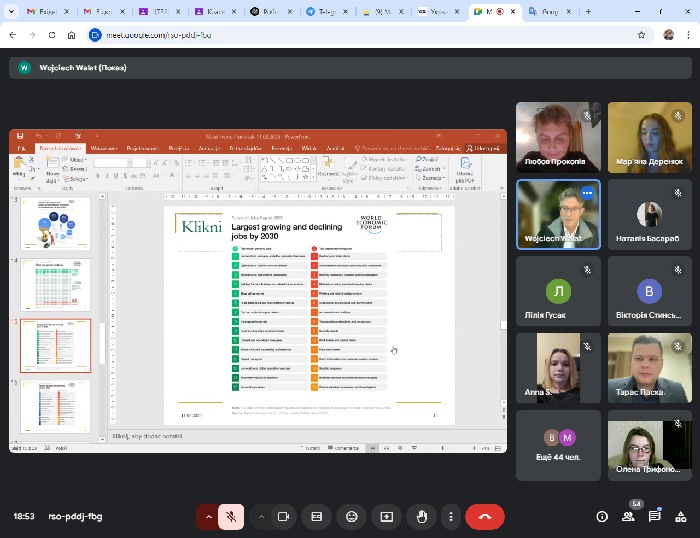The image size is (700, 538).
Task: Open more options three-dot menu
Action: pyautogui.click(x=450, y=516)
